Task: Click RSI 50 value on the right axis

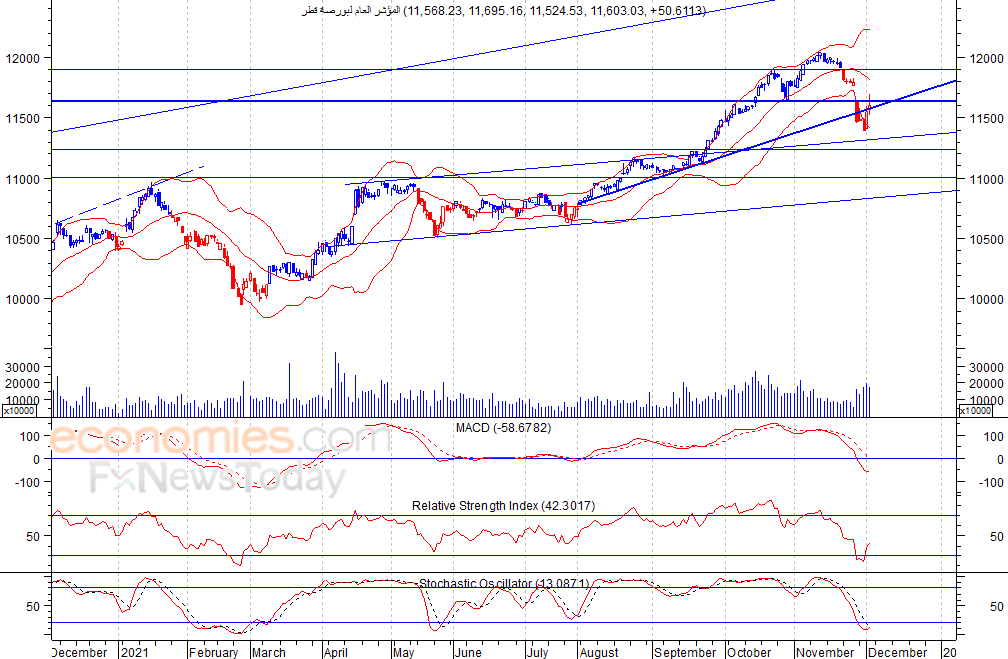Action: [996, 537]
